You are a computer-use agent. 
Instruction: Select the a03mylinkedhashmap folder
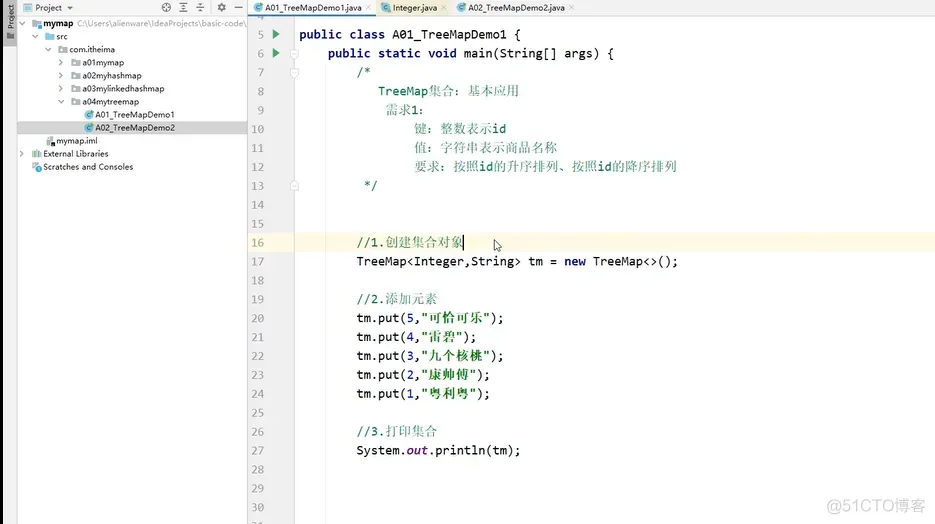[x=123, y=89]
